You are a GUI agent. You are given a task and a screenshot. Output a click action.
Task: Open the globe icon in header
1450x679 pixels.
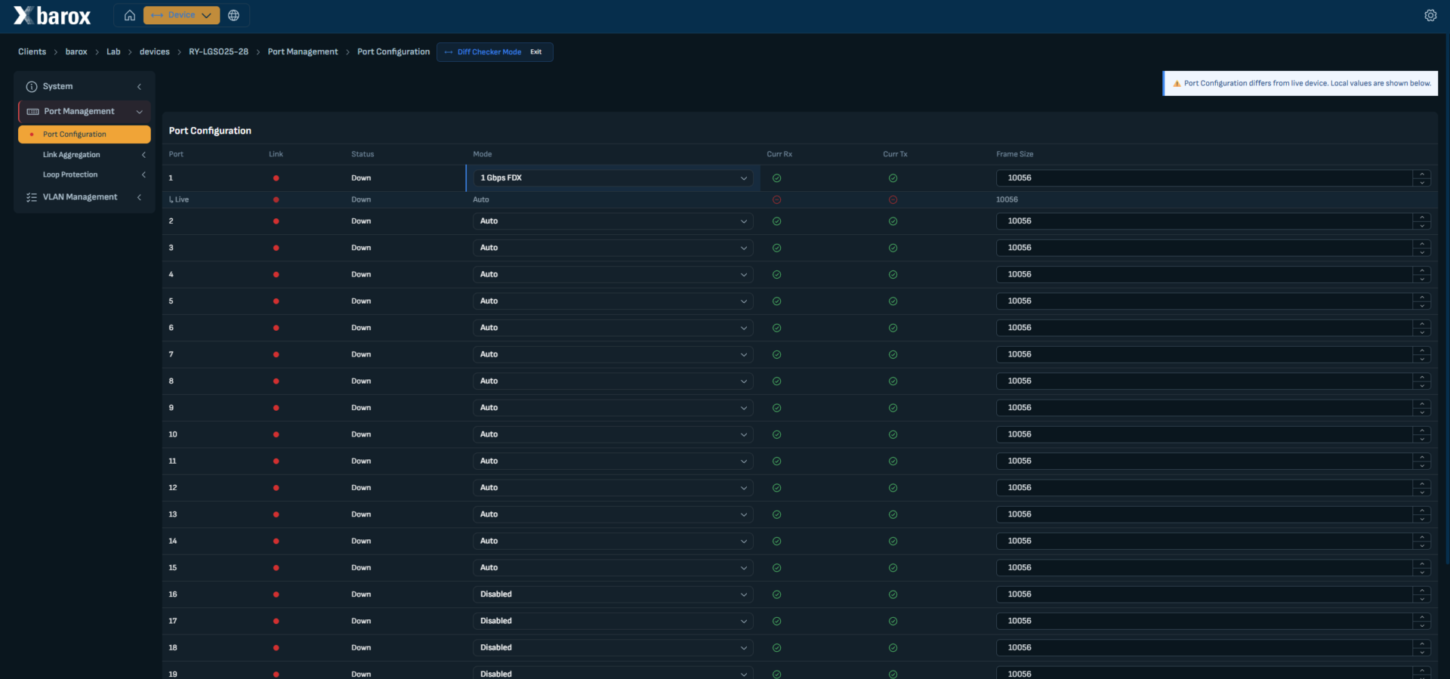pos(234,15)
